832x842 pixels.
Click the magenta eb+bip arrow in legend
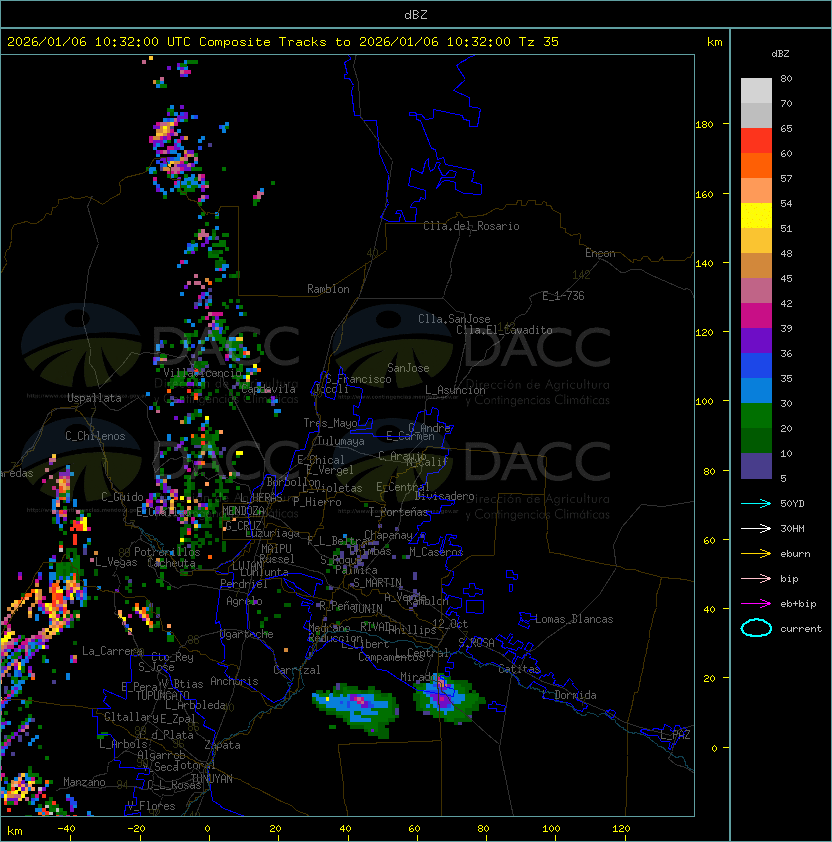tap(756, 604)
